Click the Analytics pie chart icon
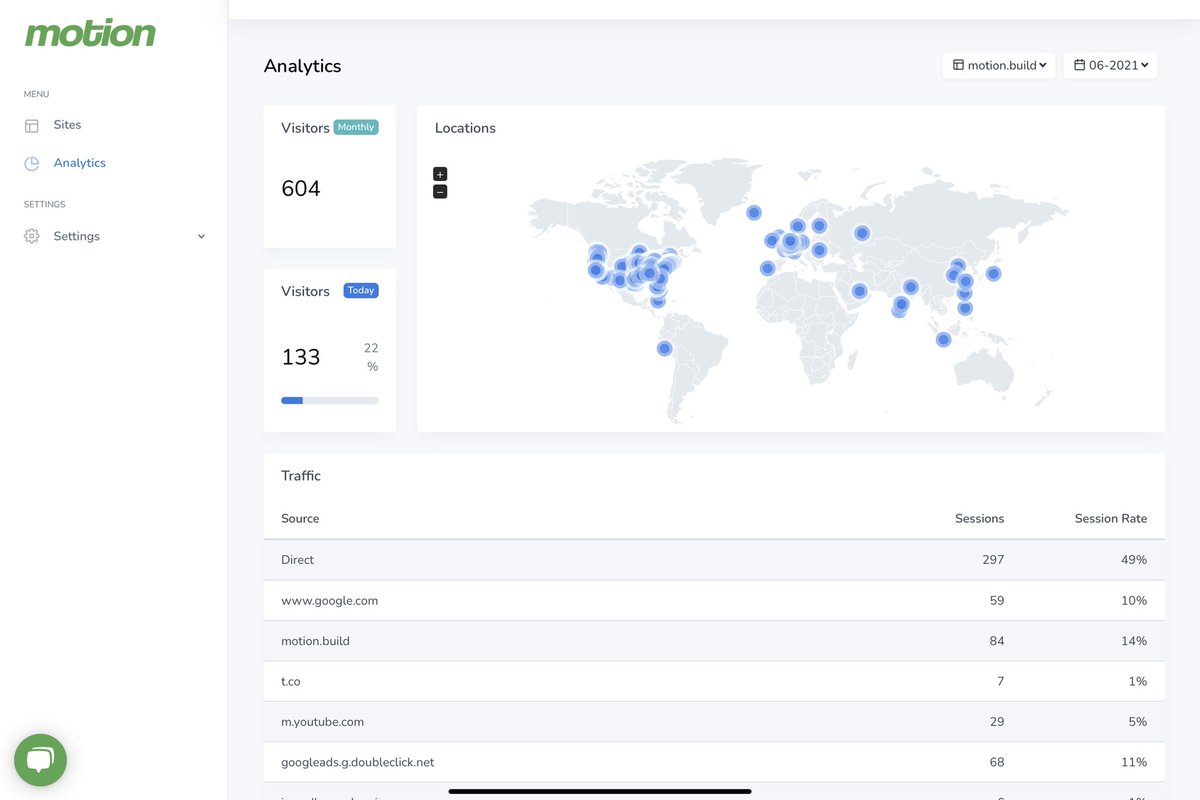The height and width of the screenshot is (800, 1200). coord(32,163)
